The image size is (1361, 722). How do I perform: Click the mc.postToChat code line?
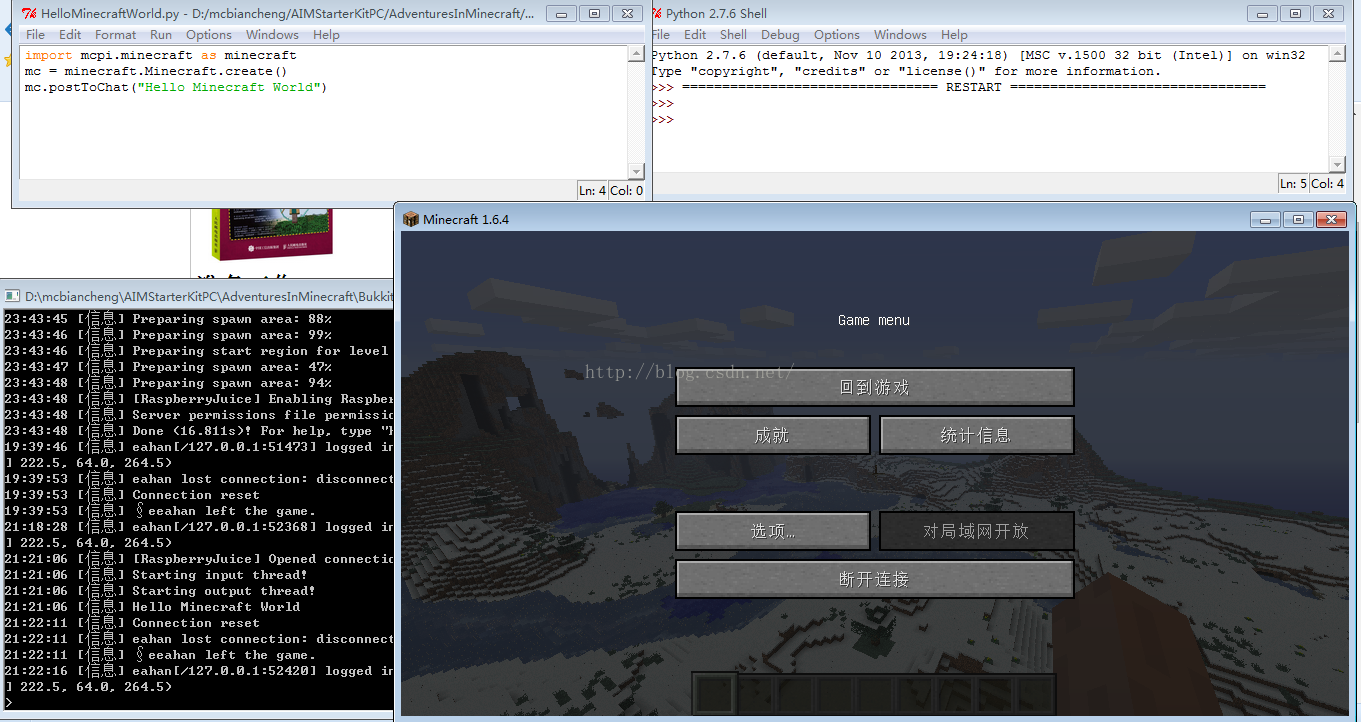[176, 87]
